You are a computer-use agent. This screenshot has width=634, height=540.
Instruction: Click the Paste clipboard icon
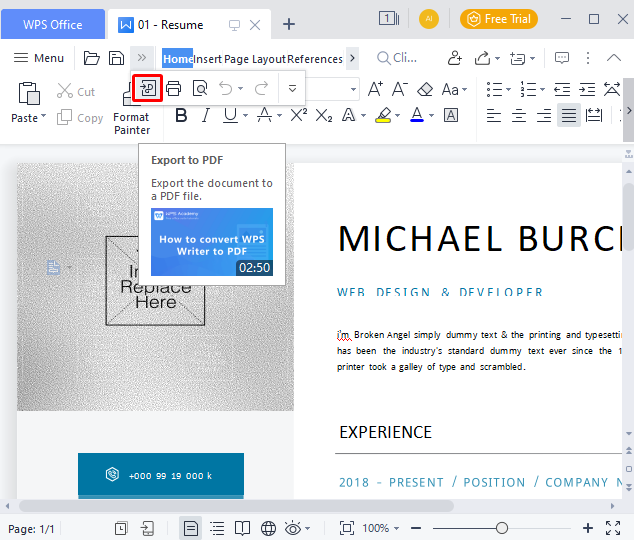(29, 93)
